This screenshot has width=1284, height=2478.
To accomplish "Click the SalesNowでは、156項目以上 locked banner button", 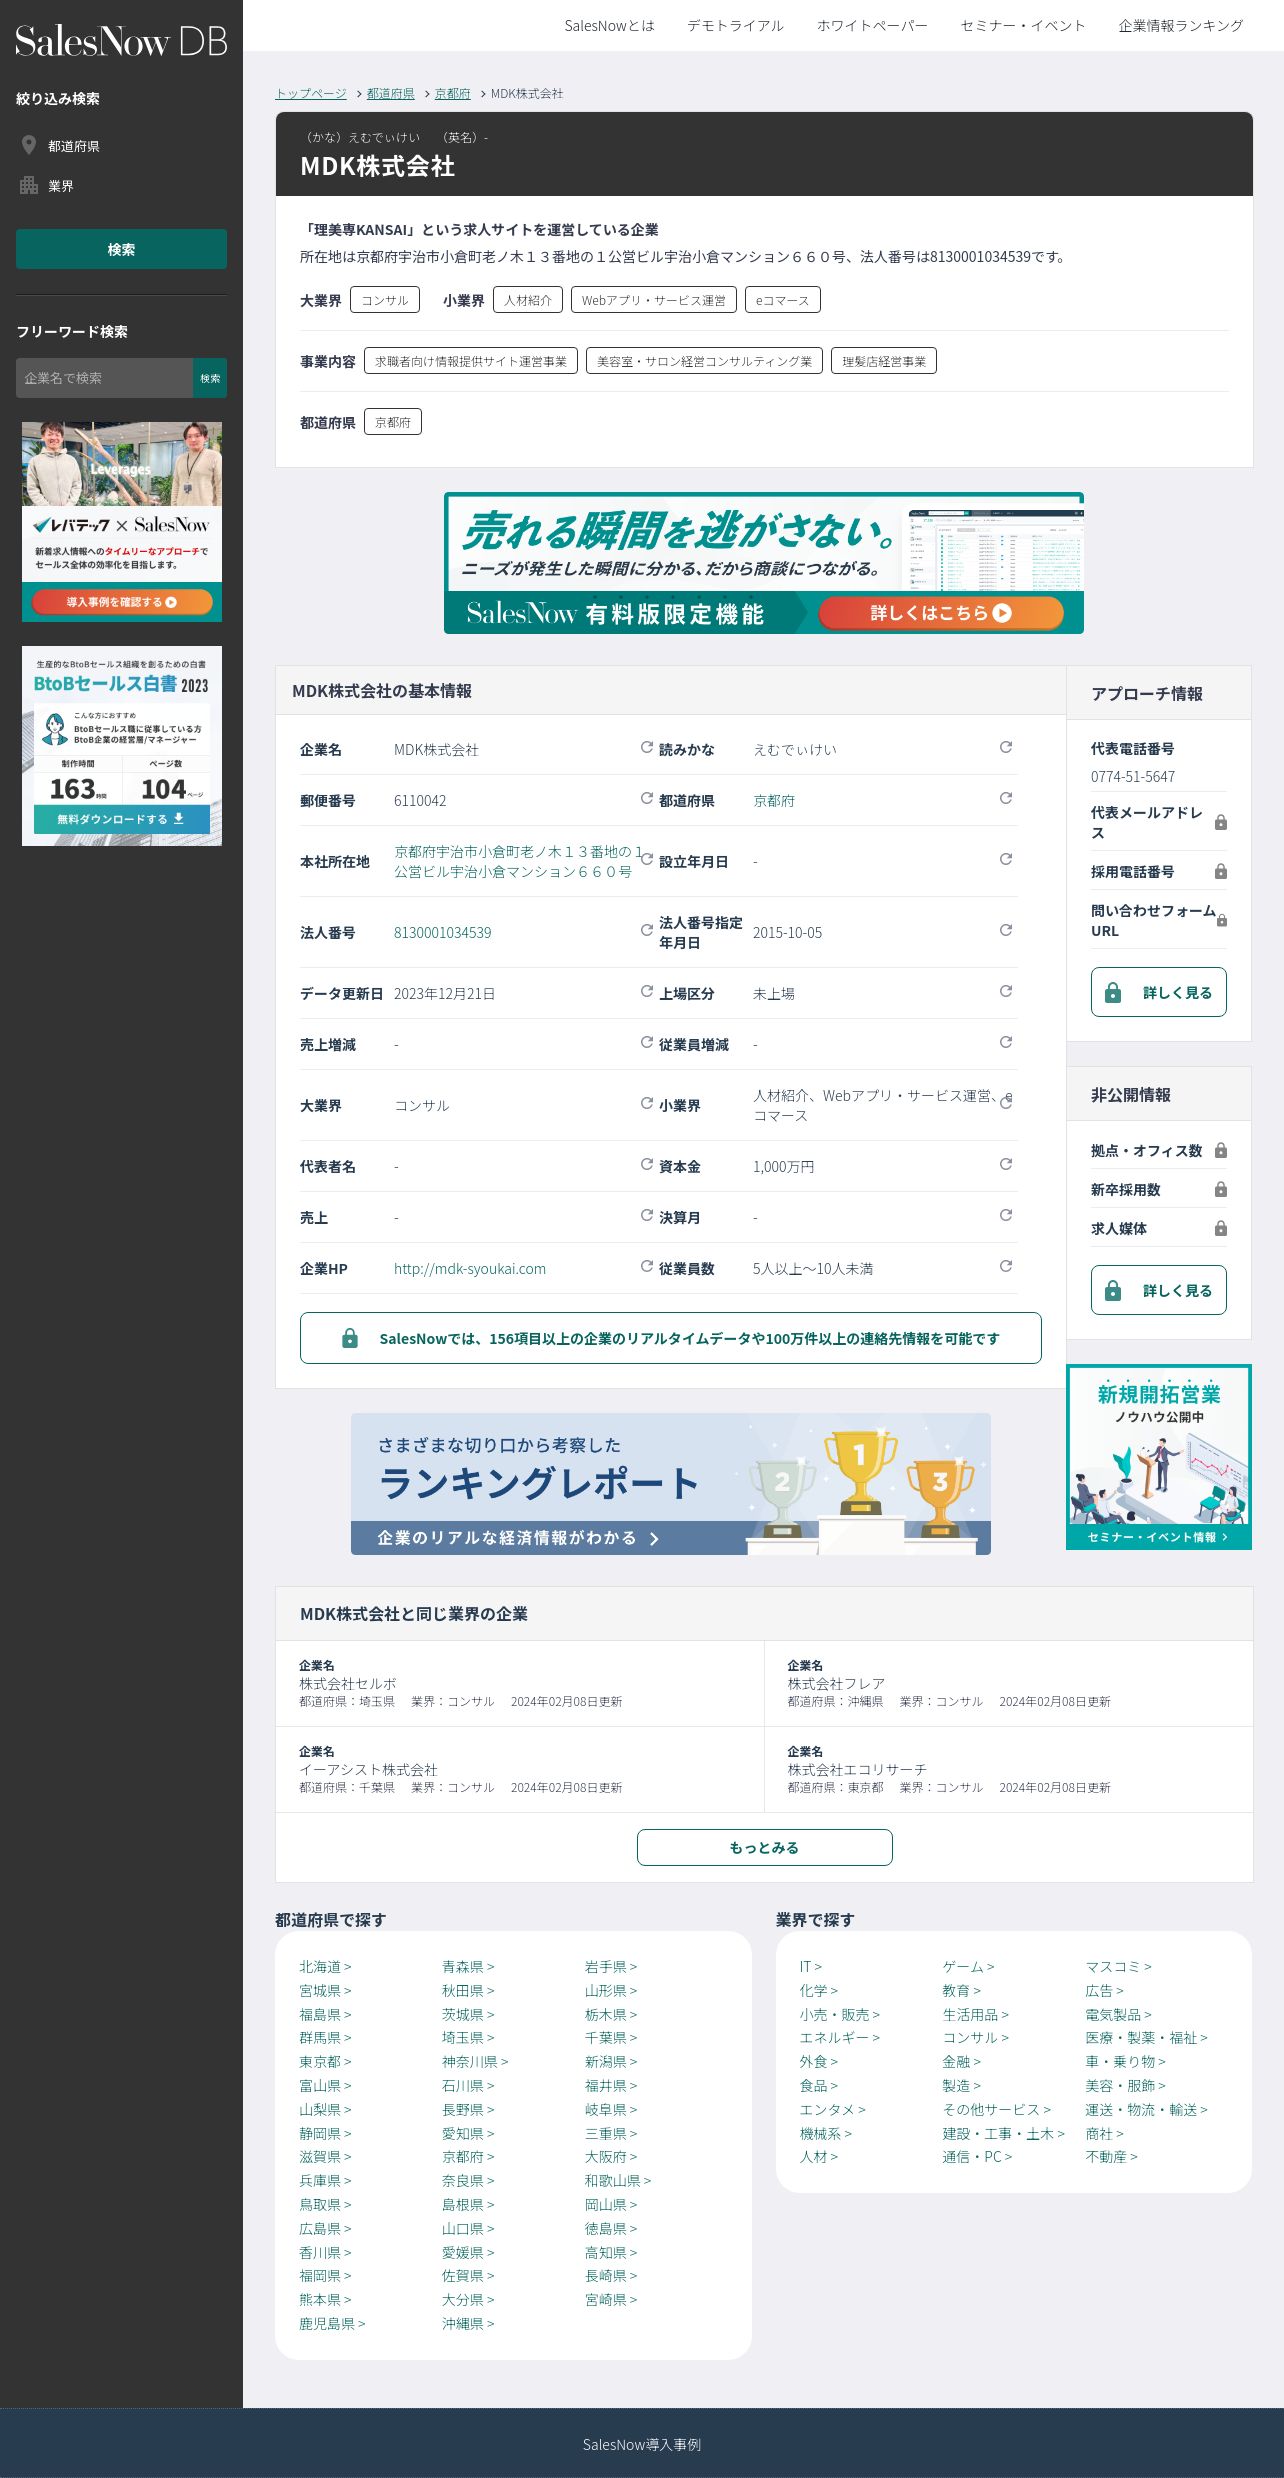I will 670,1338.
